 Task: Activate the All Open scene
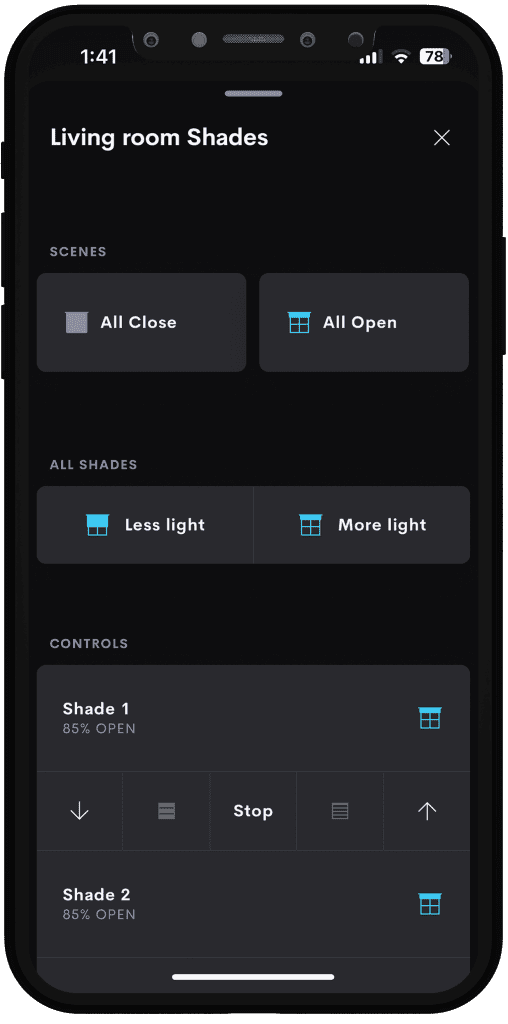(x=364, y=323)
